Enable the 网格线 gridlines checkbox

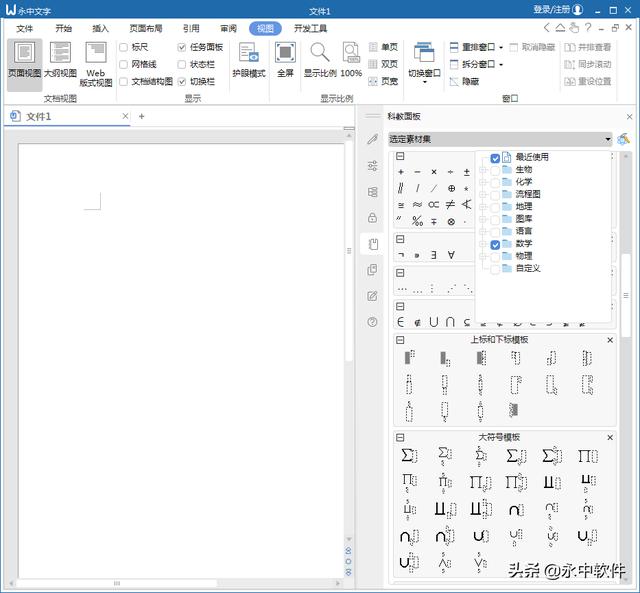[123, 64]
